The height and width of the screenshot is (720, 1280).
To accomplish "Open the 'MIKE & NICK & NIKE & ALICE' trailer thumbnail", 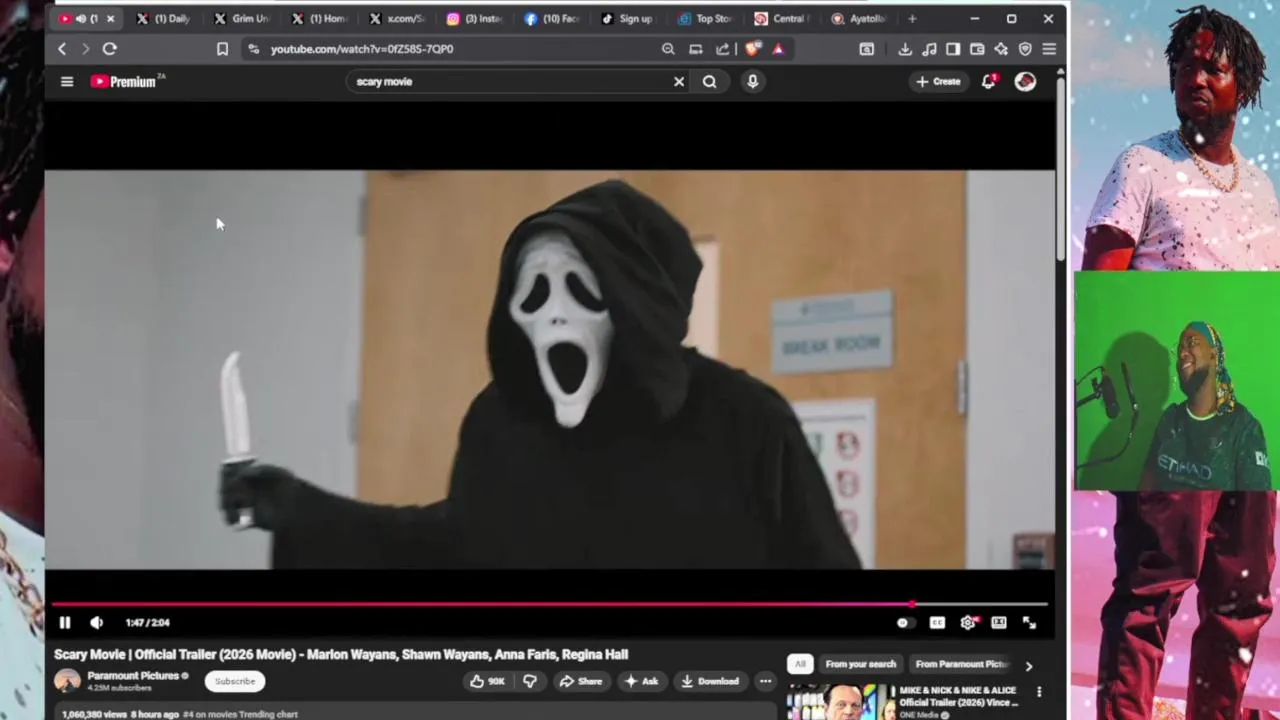I will (x=839, y=702).
